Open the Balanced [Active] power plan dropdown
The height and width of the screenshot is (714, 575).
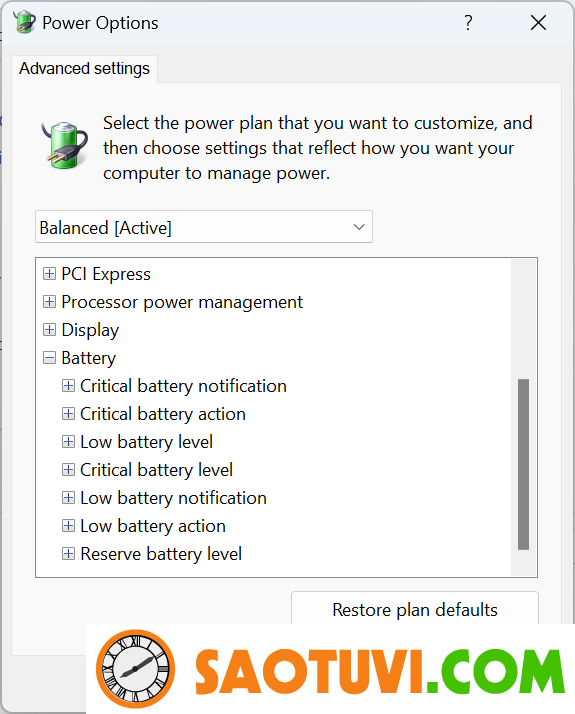[x=204, y=227]
